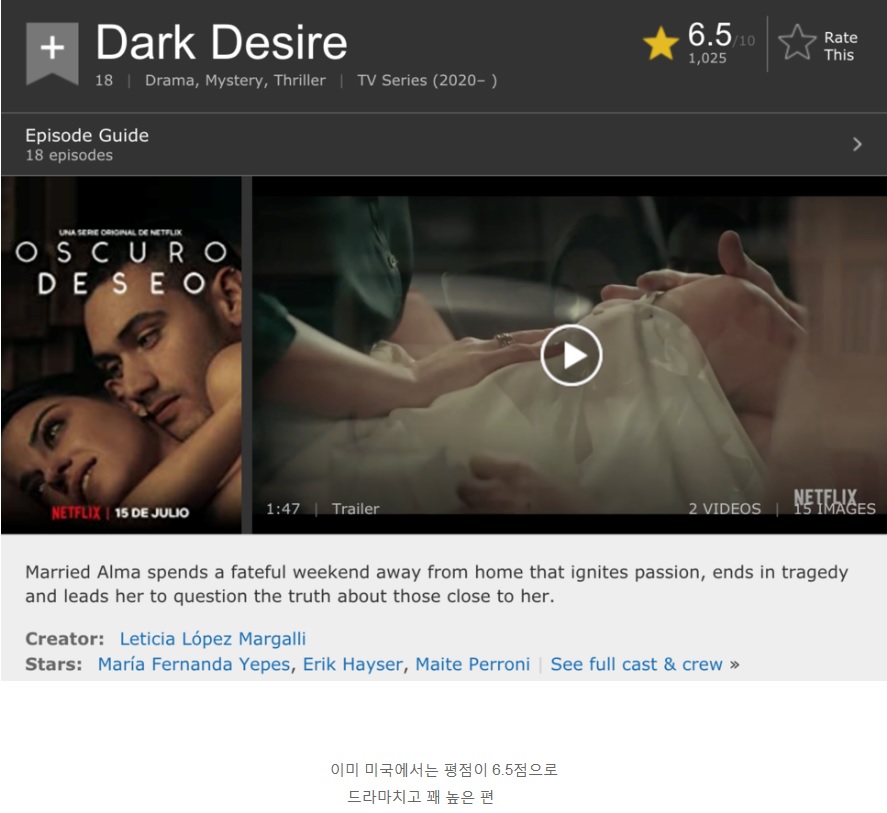The height and width of the screenshot is (813, 887).
Task: Play the trailer with the circular play button
Action: (571, 355)
